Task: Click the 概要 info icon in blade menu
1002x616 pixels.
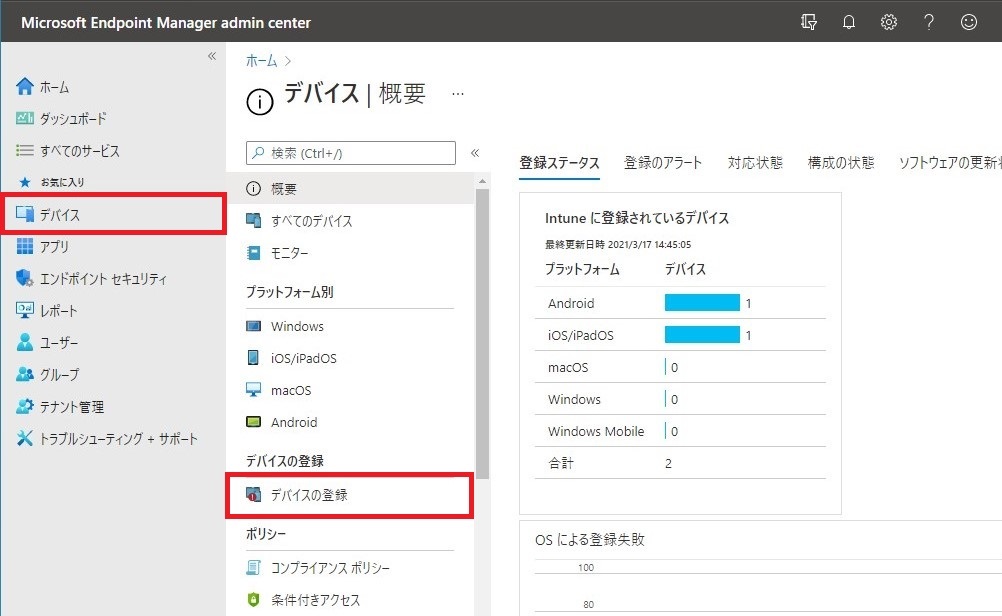Action: coord(253,189)
